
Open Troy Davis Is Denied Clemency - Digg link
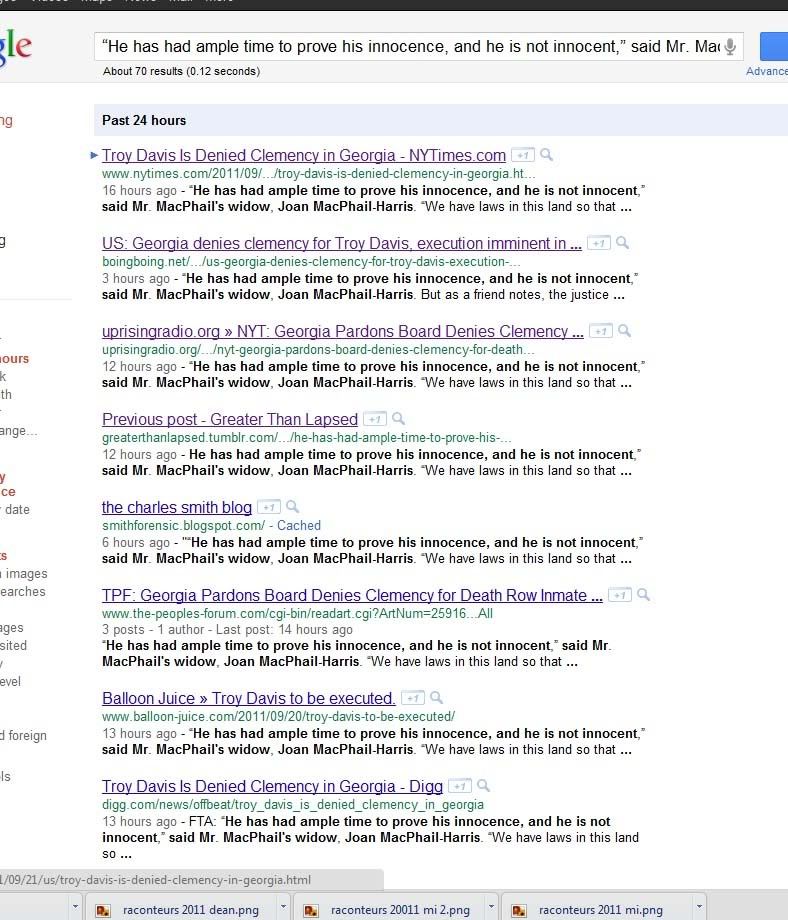[272, 786]
